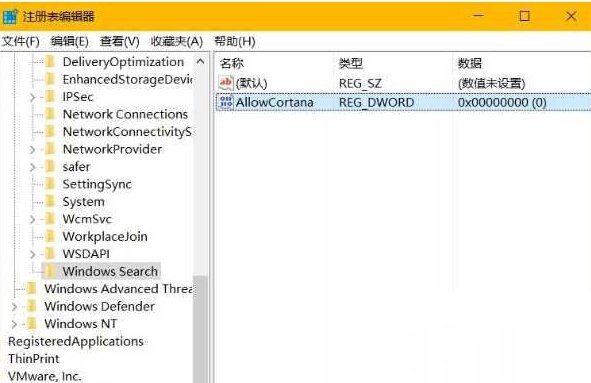Click the 0x00000000 (0) data cell
This screenshot has height=383, width=591.
pos(502,102)
